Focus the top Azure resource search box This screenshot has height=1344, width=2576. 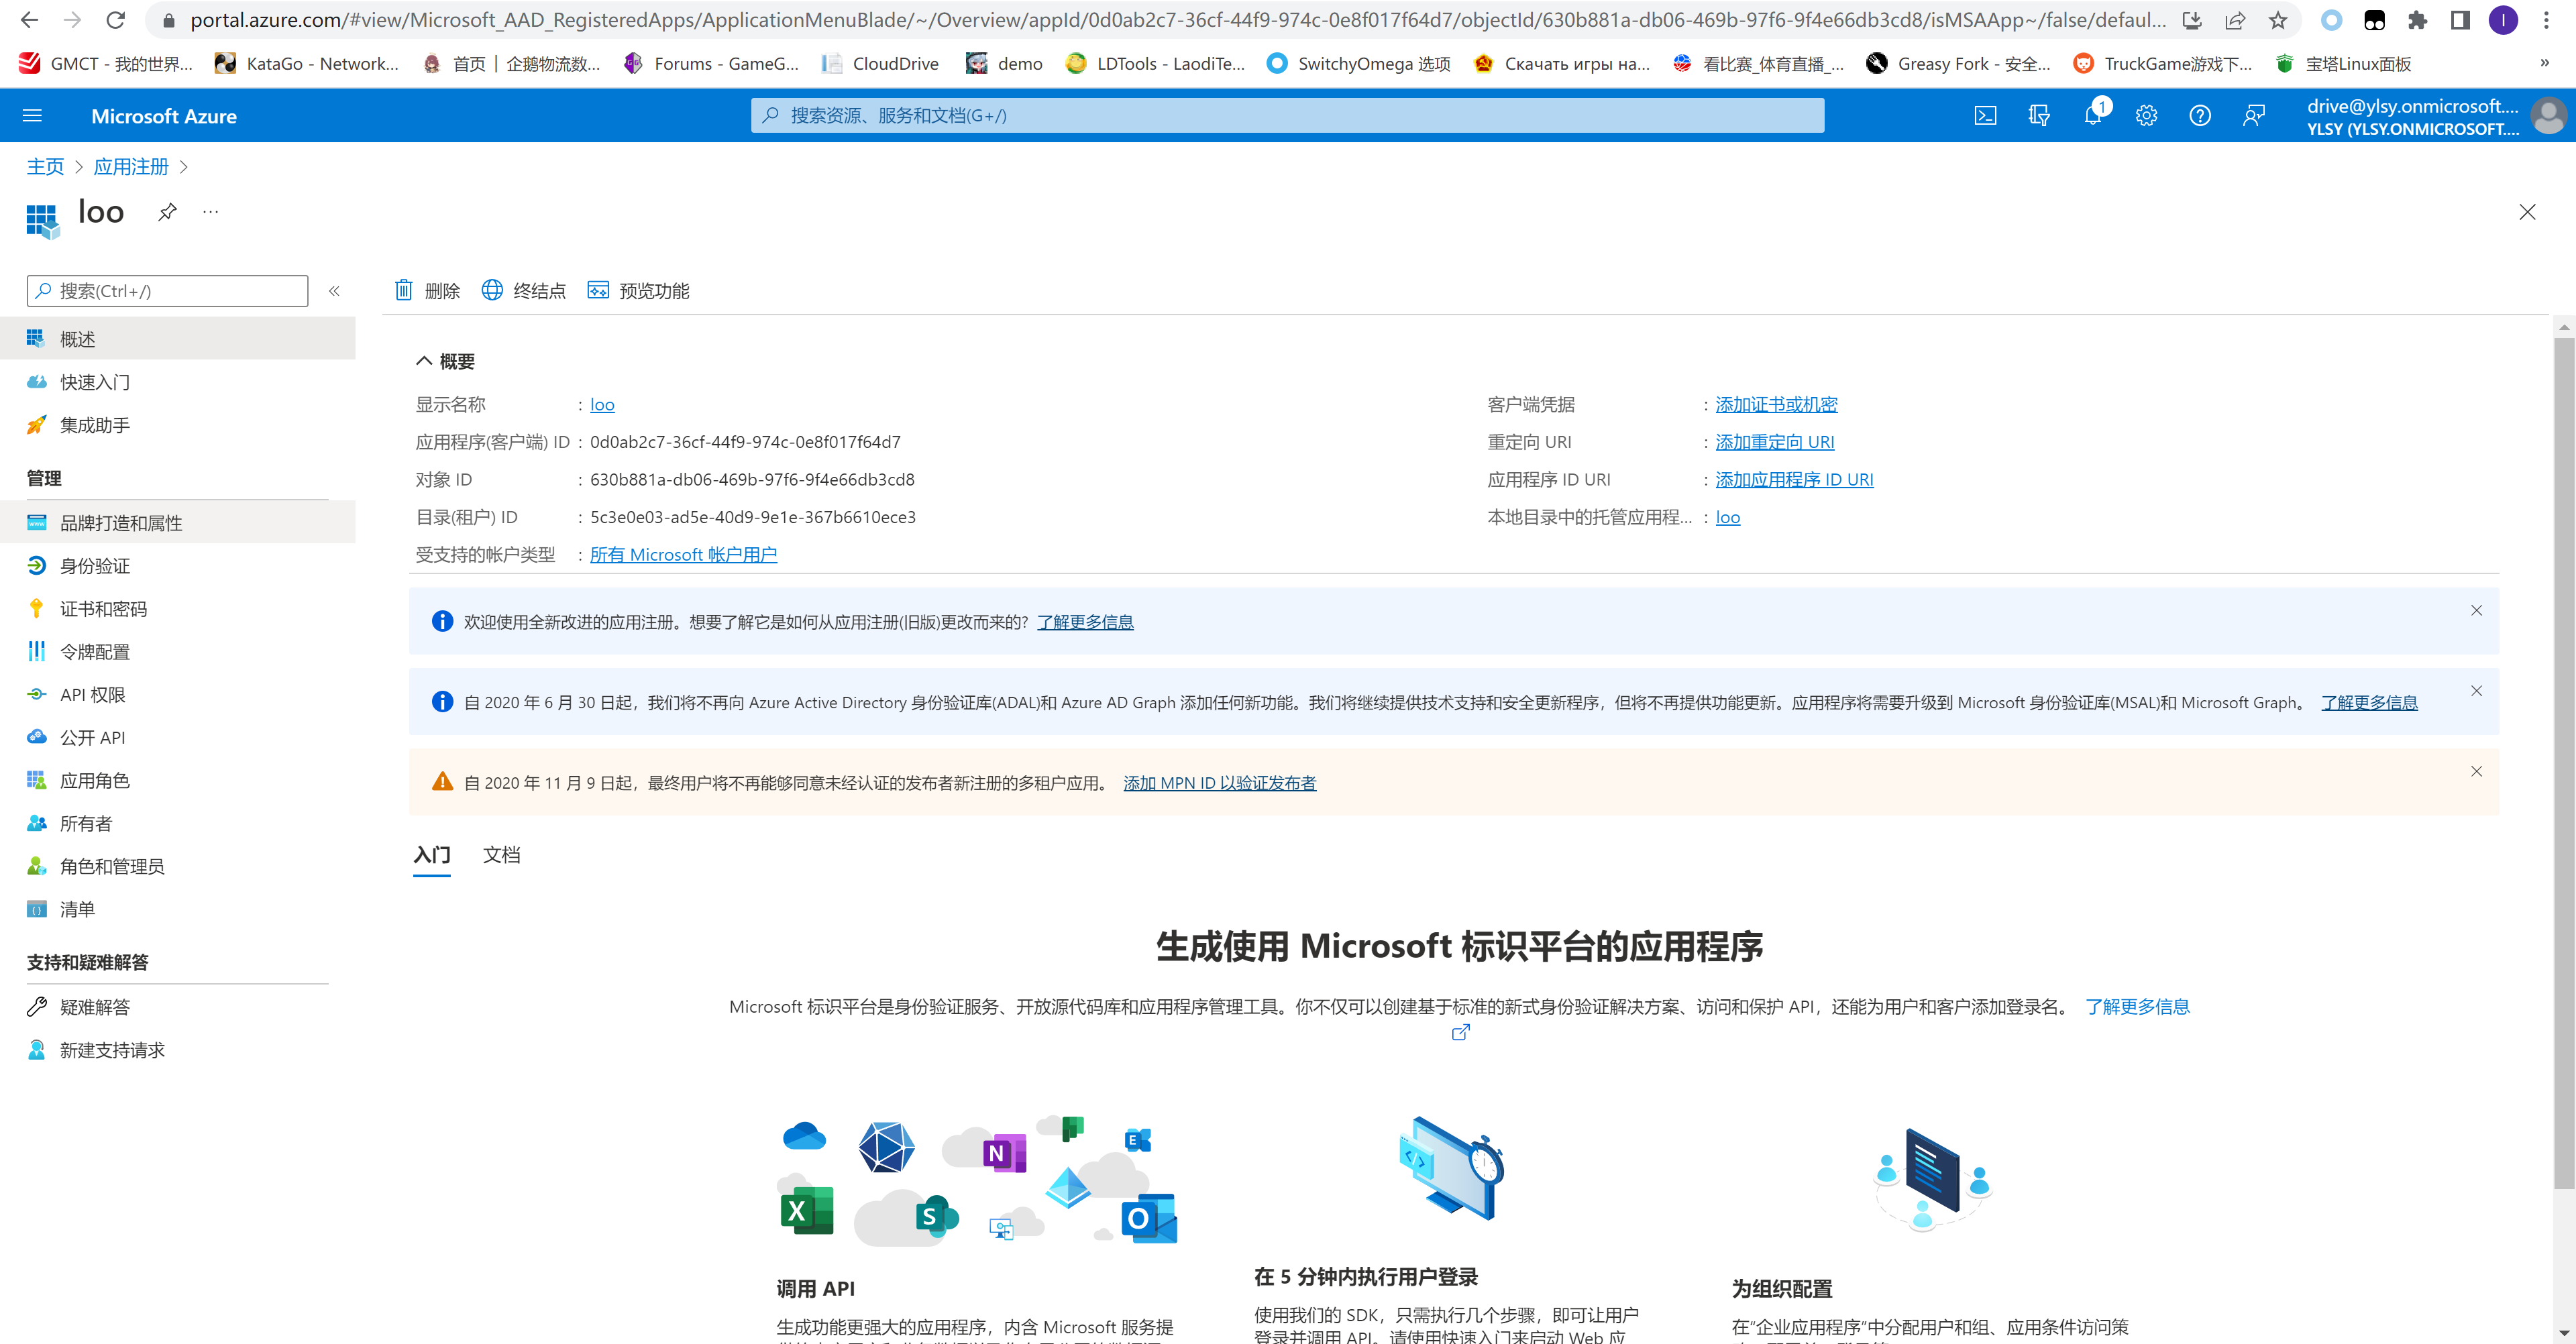[1287, 116]
